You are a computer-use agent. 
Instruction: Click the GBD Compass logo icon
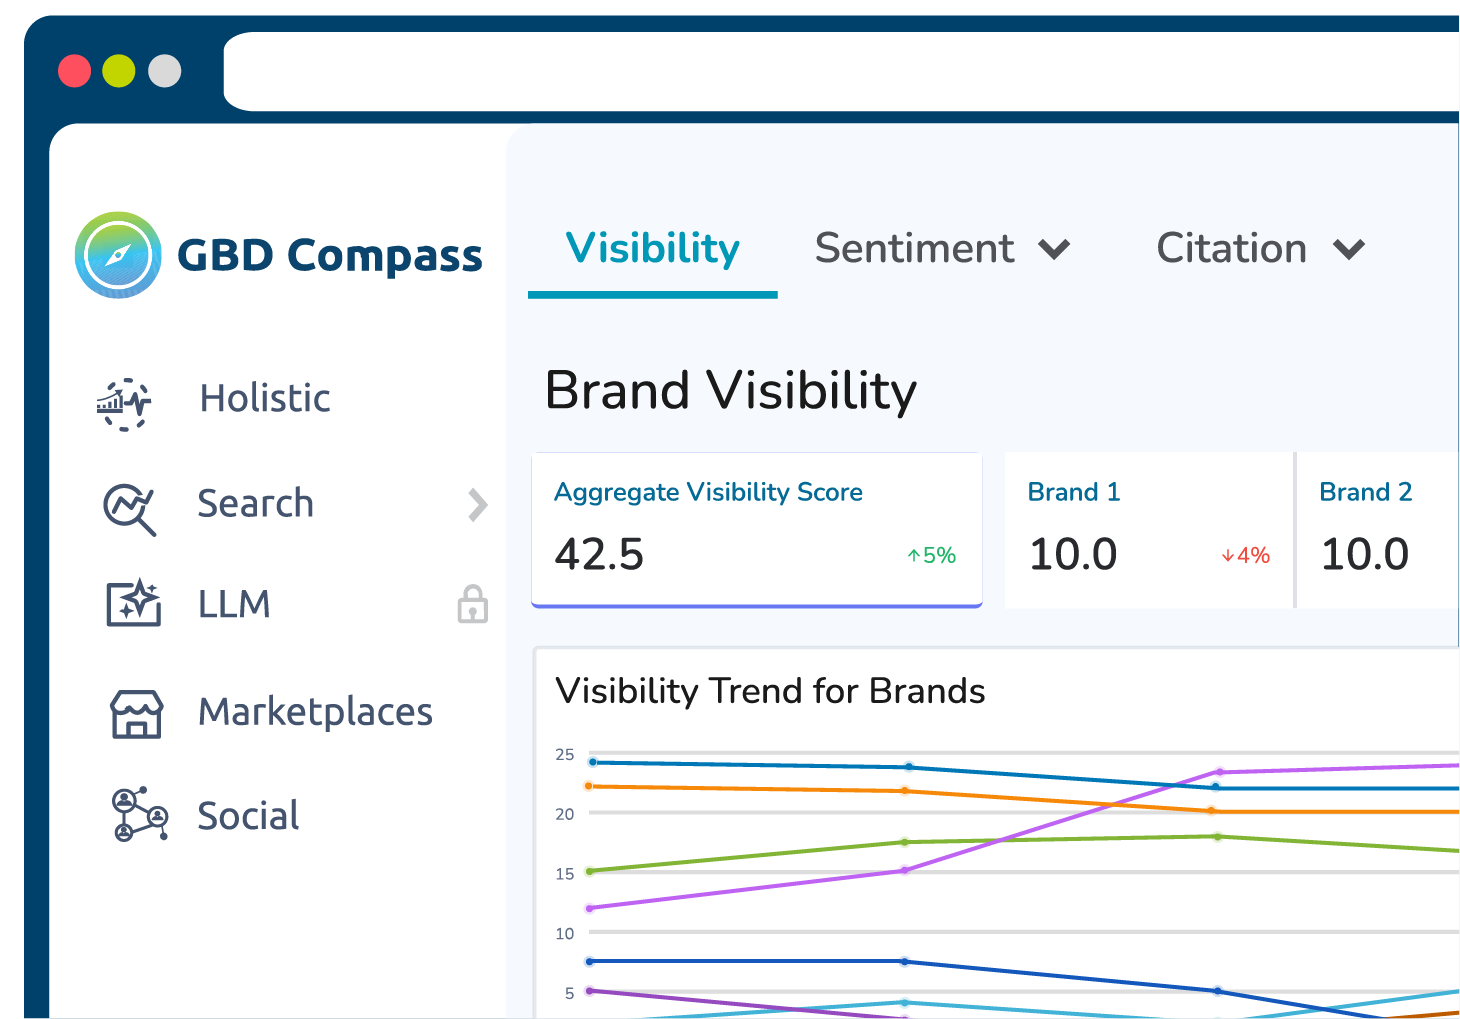[118, 255]
